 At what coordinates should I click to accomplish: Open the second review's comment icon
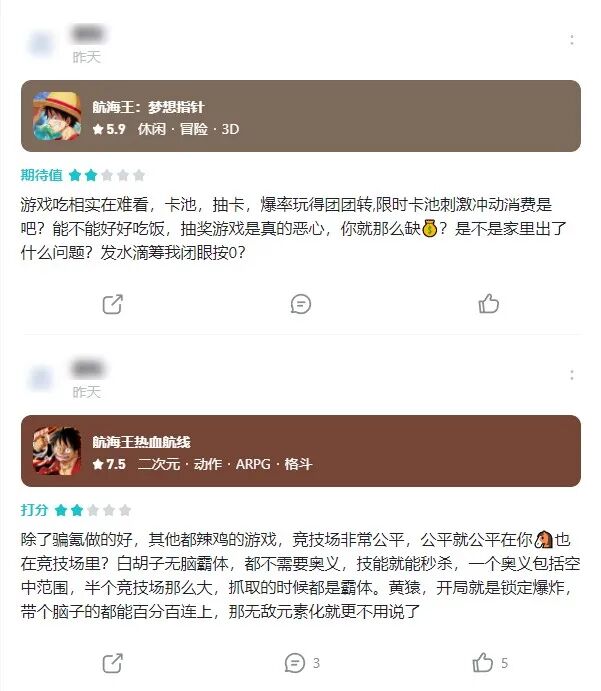(295, 663)
